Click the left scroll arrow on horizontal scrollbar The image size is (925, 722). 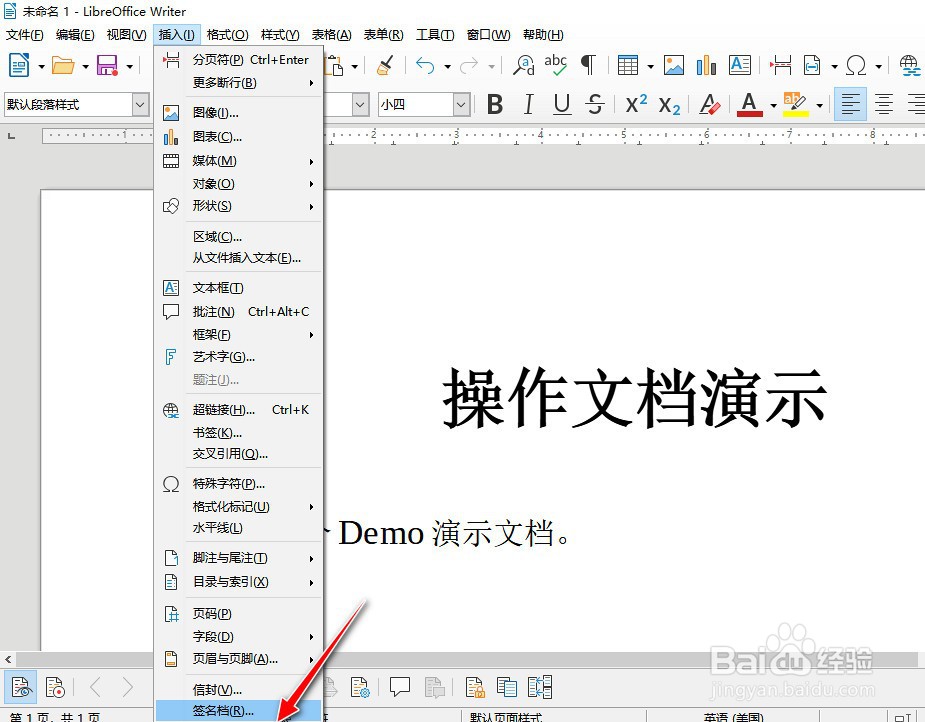click(8, 659)
